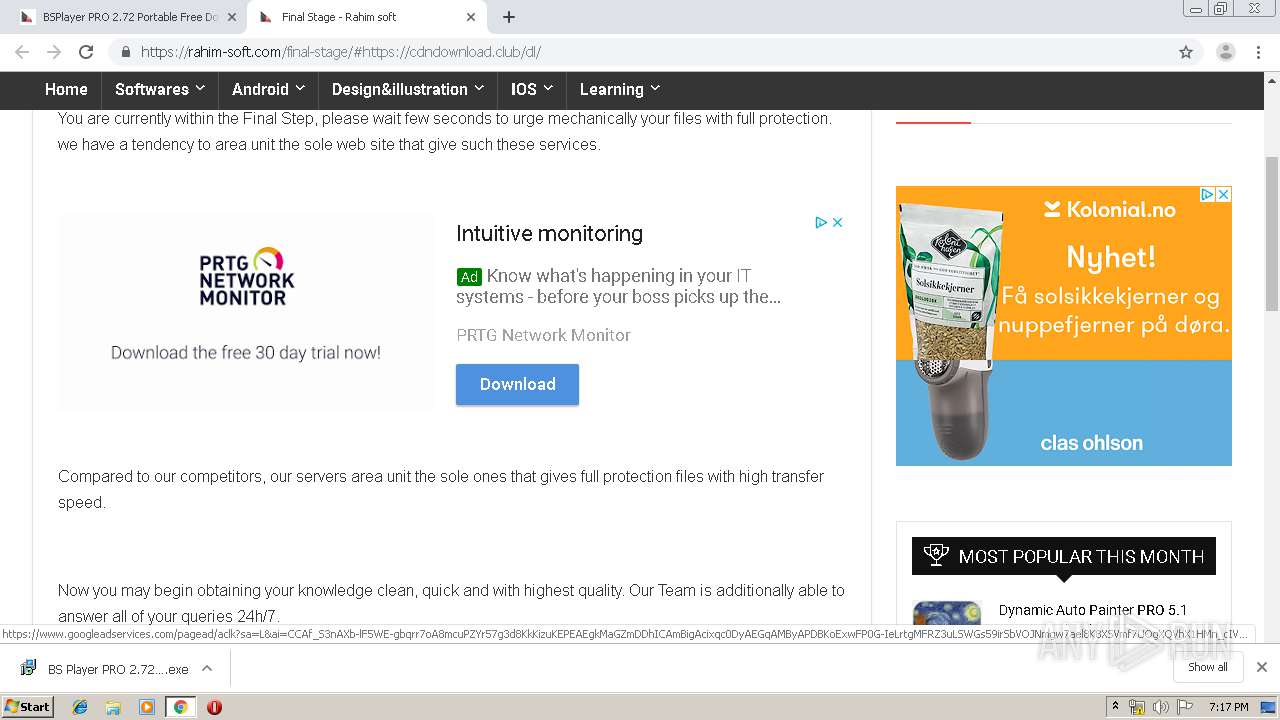Click Show all downloads button
The image size is (1280, 720).
pyautogui.click(x=1207, y=667)
